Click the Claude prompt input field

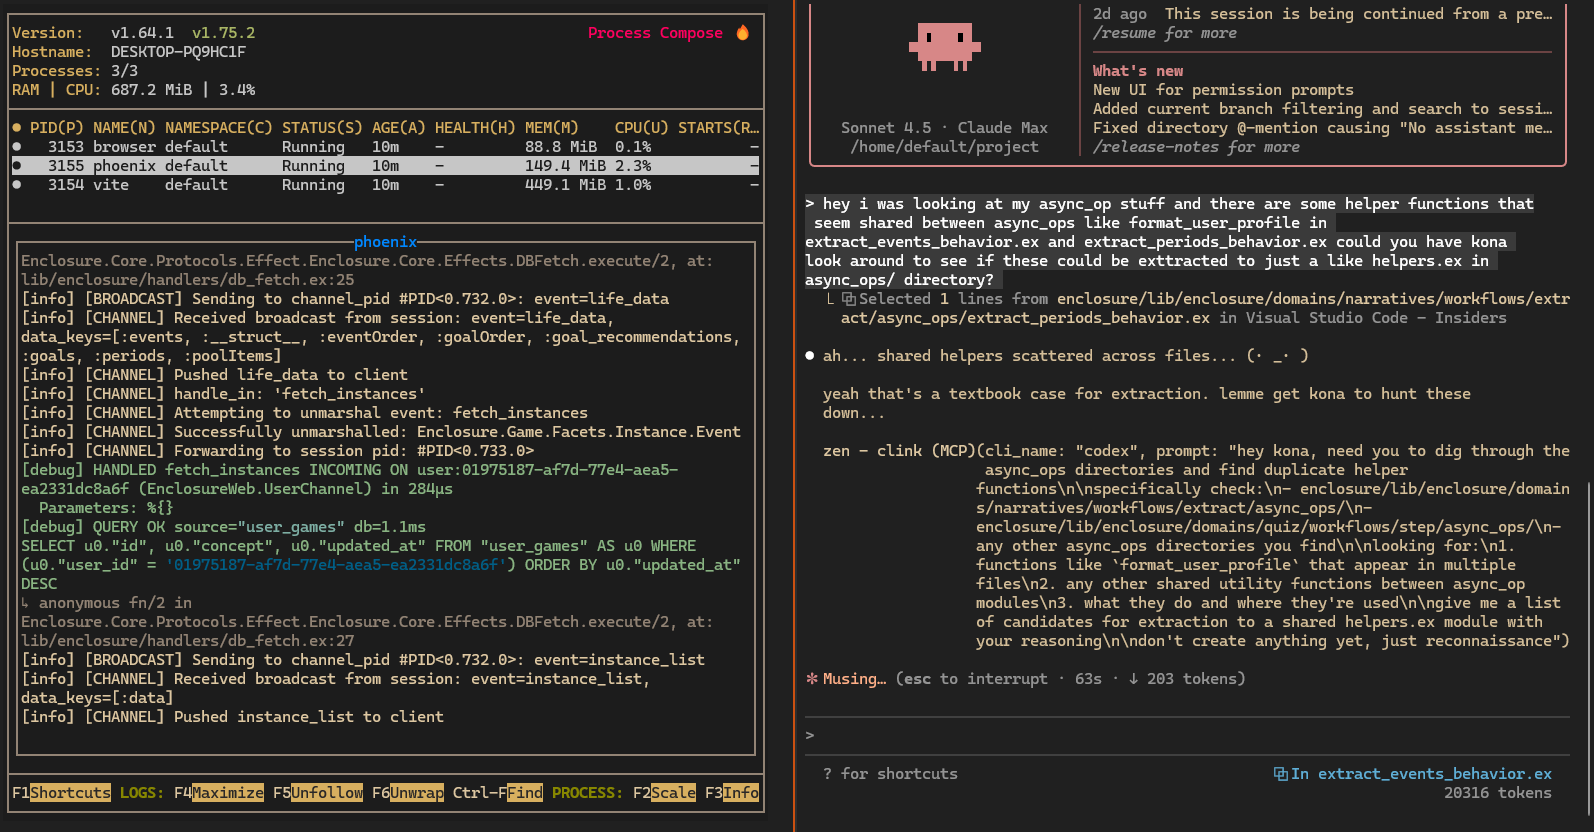coord(1180,736)
